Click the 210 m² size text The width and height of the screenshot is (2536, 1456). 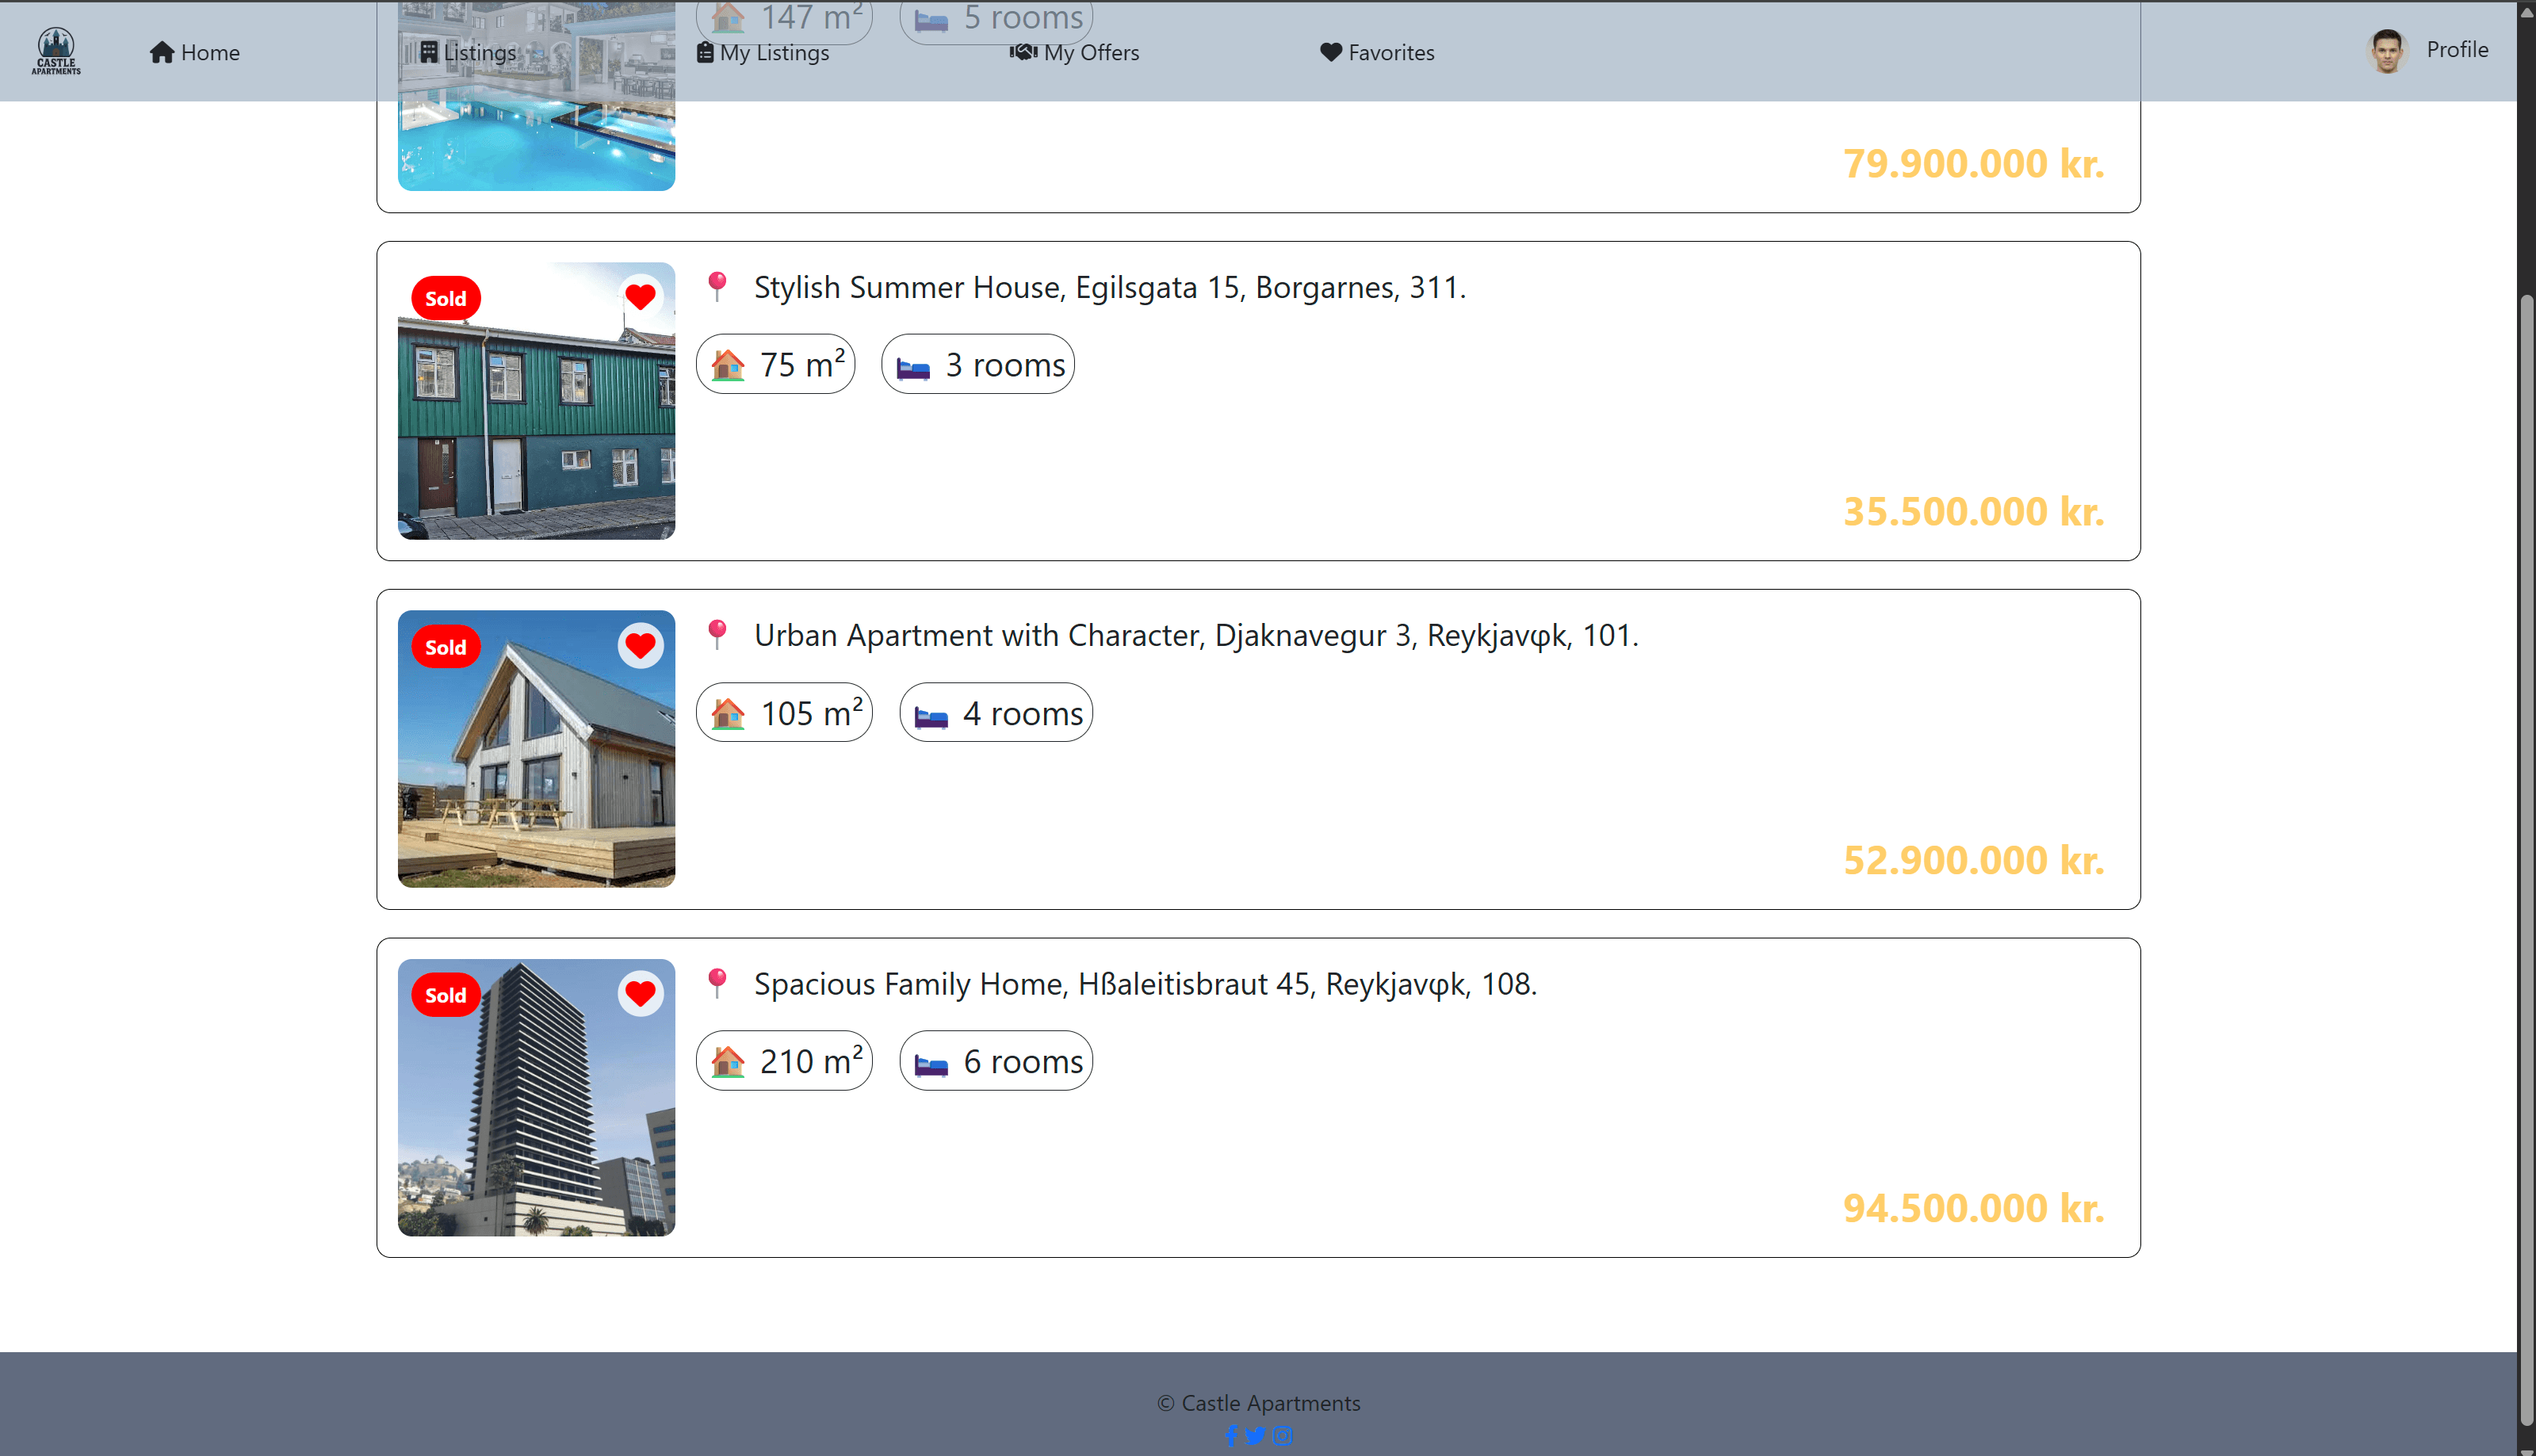[x=812, y=1060]
